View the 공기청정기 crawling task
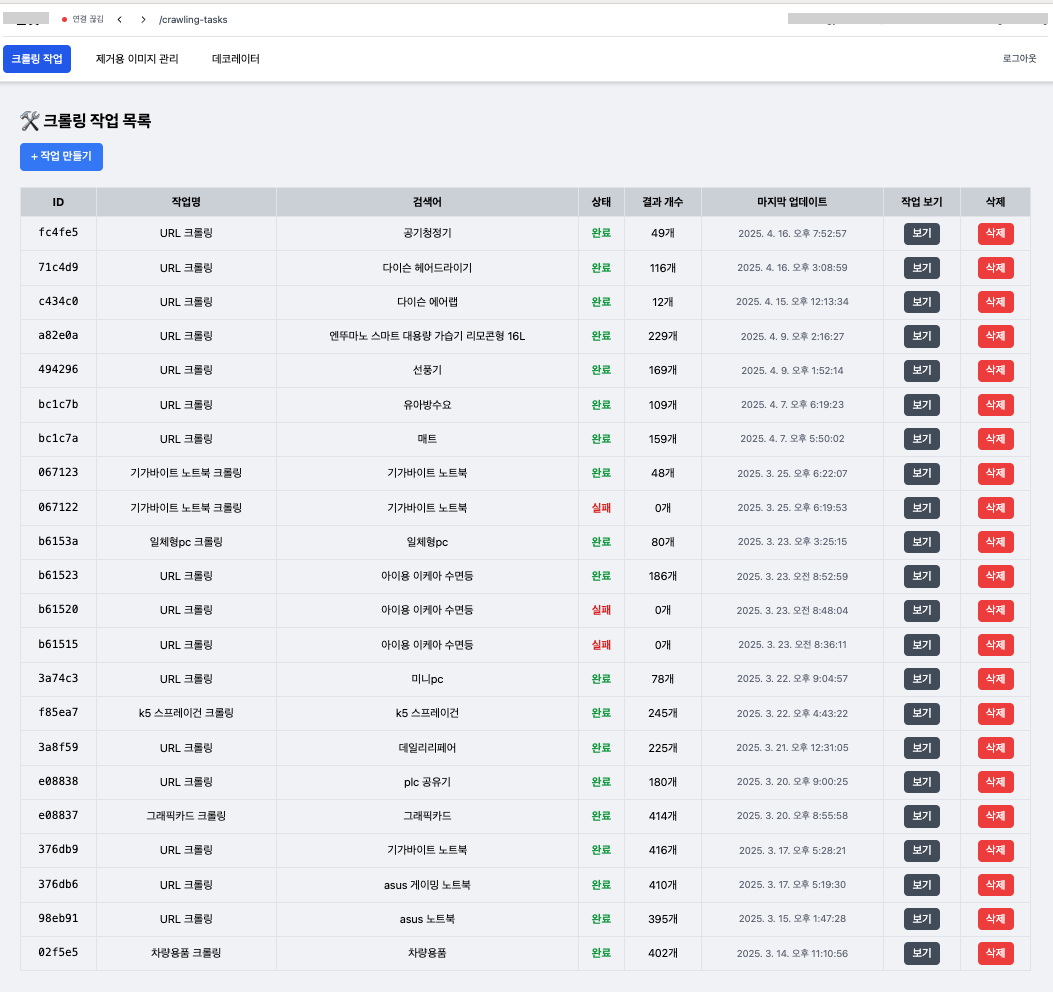The image size is (1053, 992). coord(921,234)
